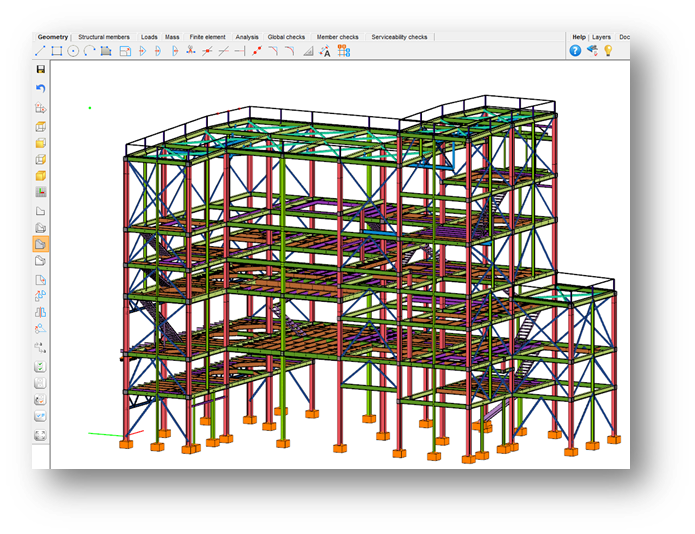Click the Help menu label
Viewport: 695px width, 534px height.
point(578,37)
